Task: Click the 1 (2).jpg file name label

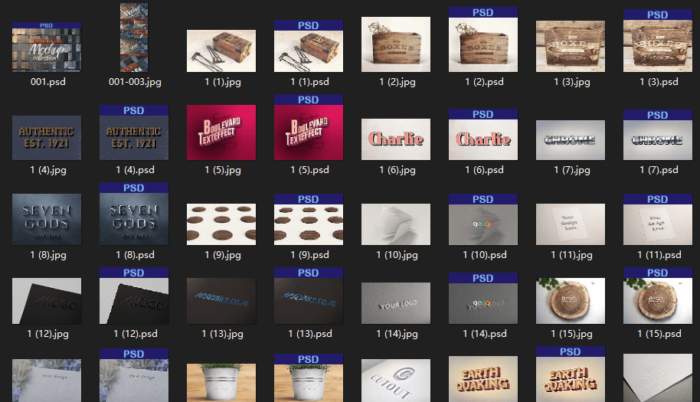Action: 395,80
